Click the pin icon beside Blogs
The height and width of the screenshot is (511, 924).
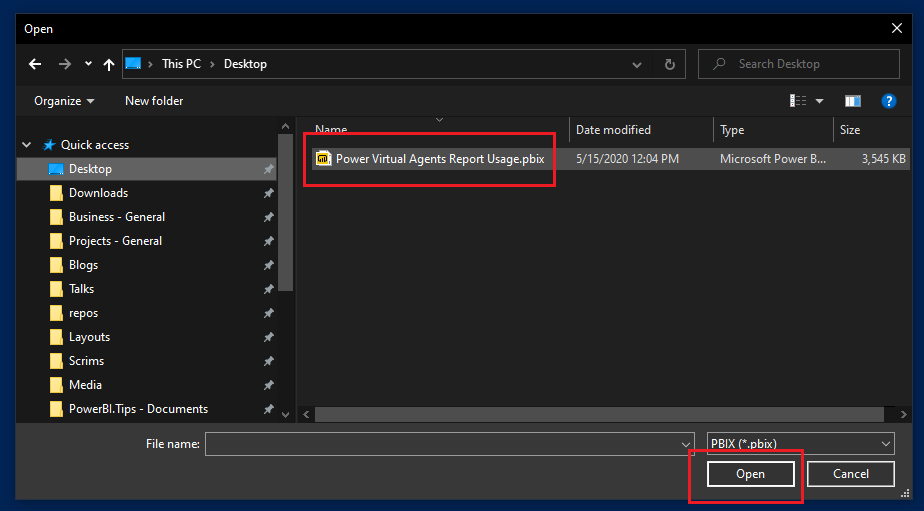pyautogui.click(x=269, y=265)
